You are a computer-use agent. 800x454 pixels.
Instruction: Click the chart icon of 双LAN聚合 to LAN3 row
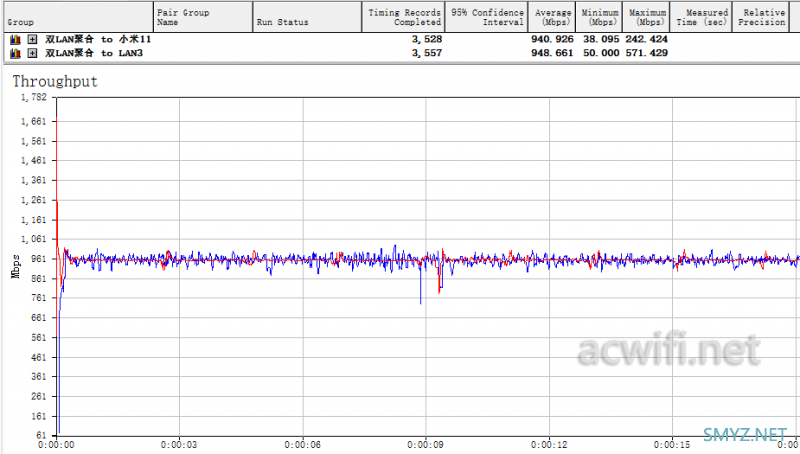15,53
